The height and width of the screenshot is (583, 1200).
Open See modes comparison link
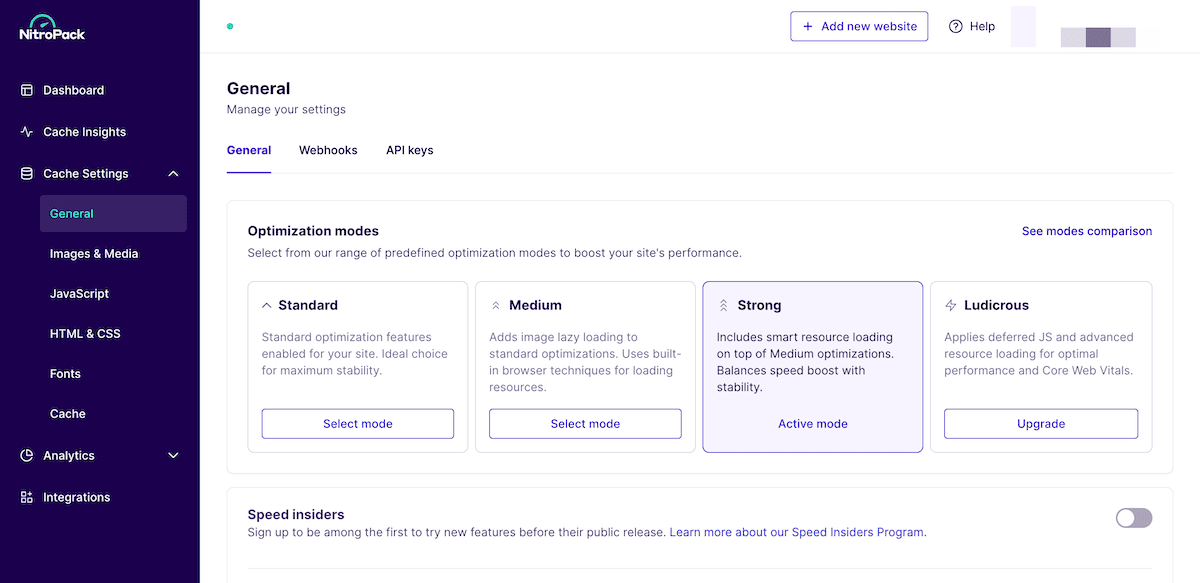pyautogui.click(x=1087, y=231)
